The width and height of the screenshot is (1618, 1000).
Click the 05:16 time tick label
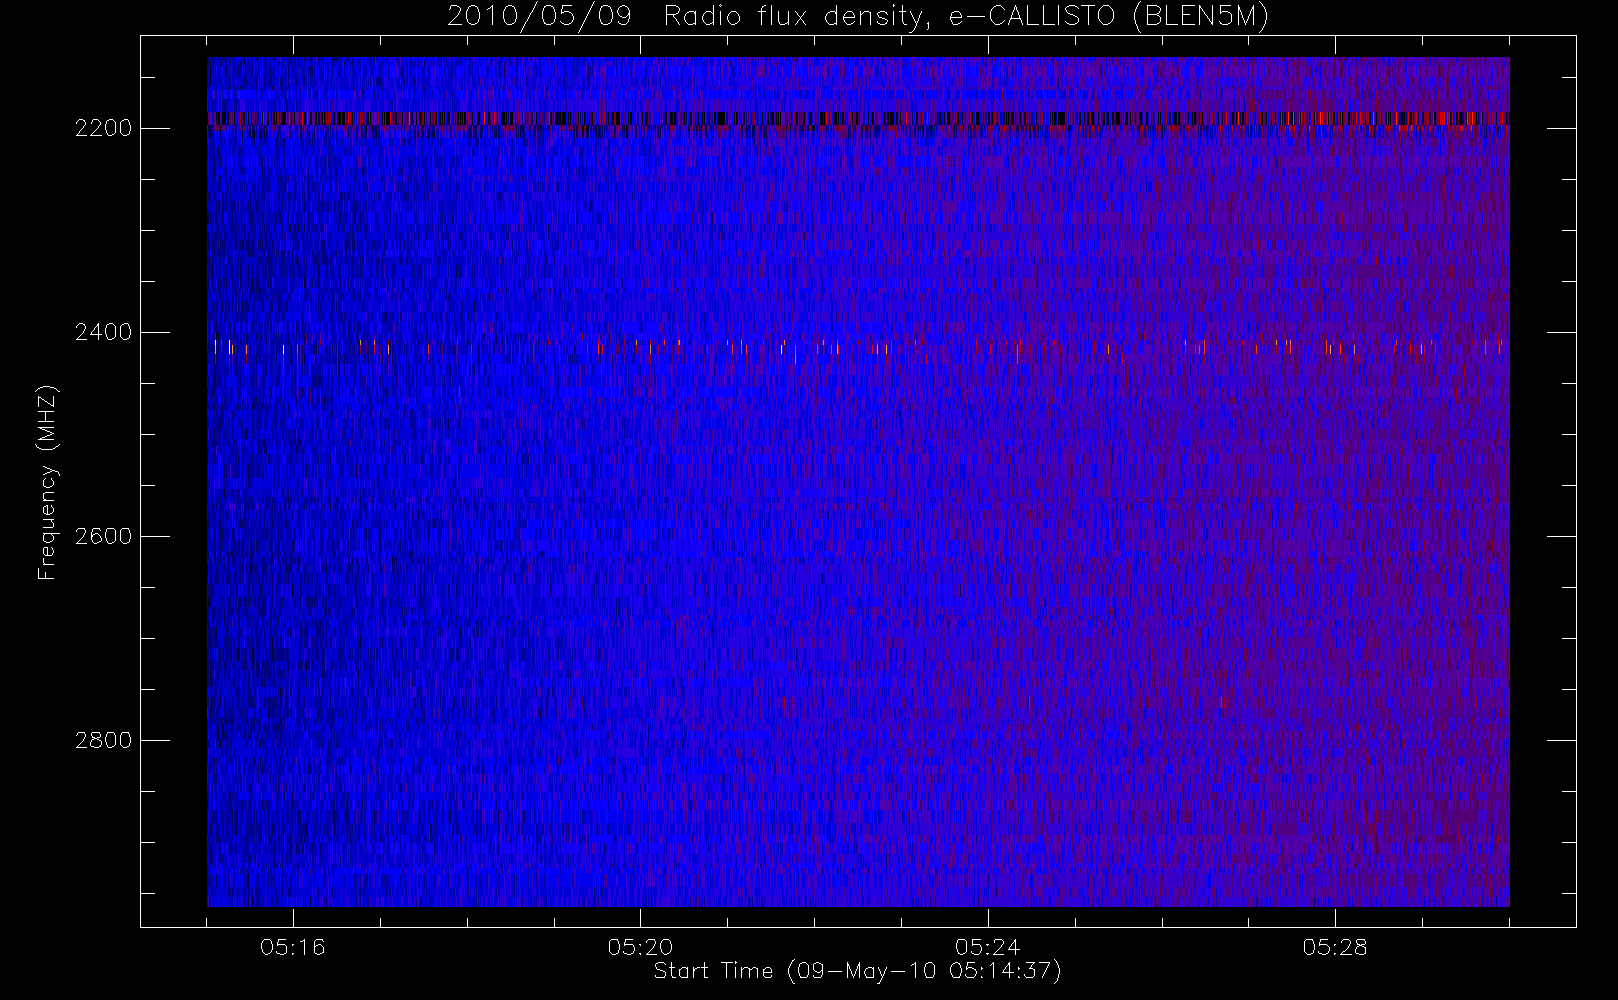click(293, 947)
